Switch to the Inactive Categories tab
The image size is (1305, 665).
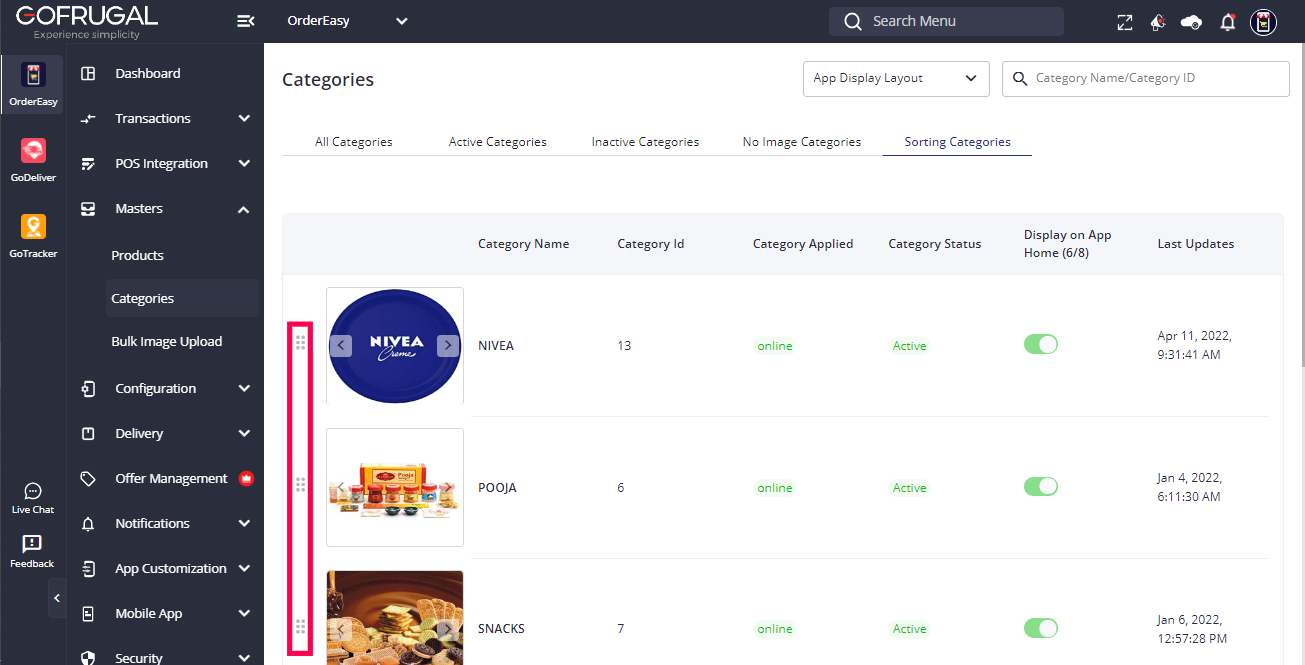645,142
